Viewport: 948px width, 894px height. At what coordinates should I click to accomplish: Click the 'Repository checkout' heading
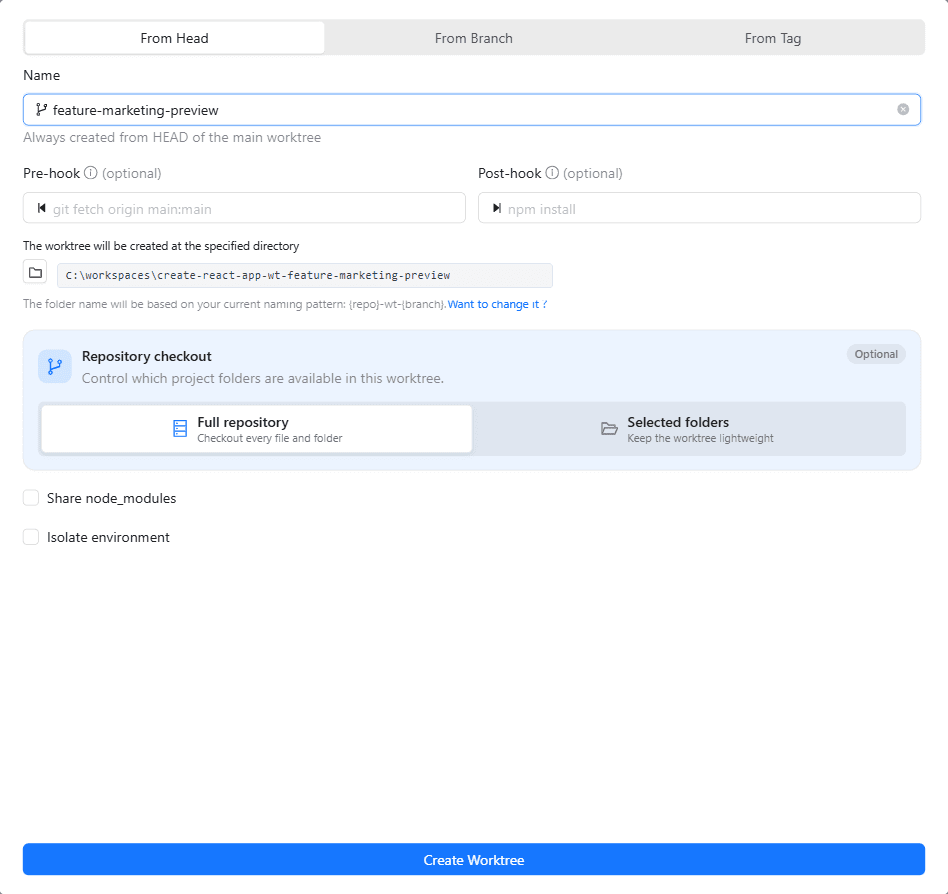pos(147,357)
